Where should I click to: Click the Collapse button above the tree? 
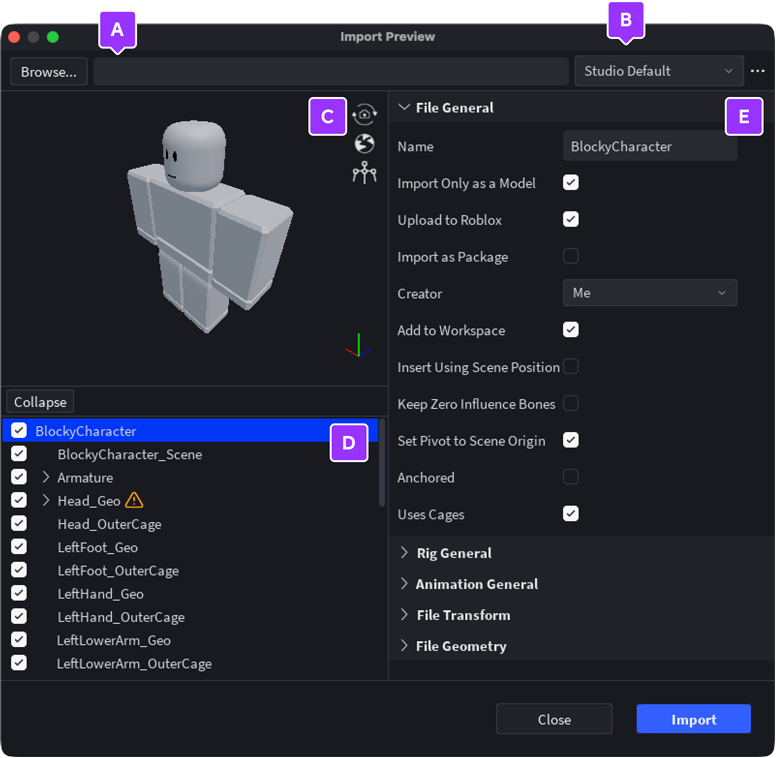[x=40, y=402]
